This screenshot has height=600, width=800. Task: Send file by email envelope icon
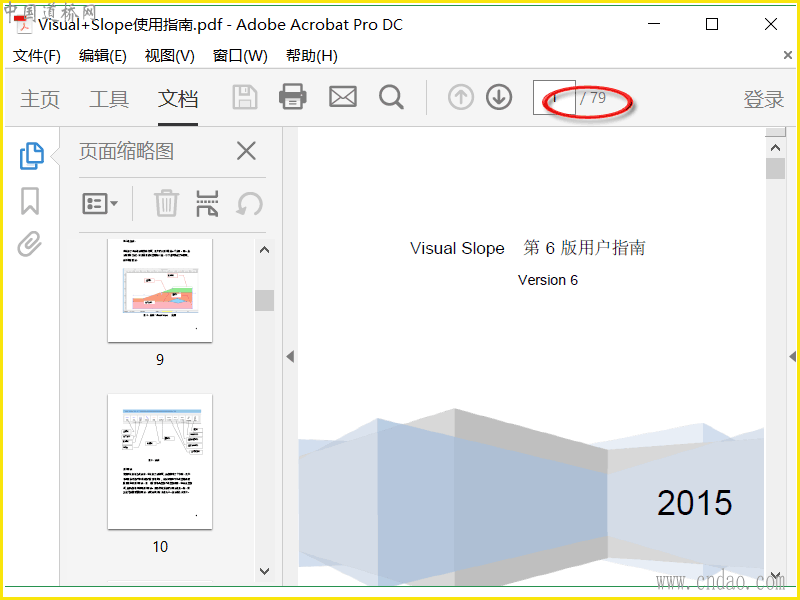point(343,96)
